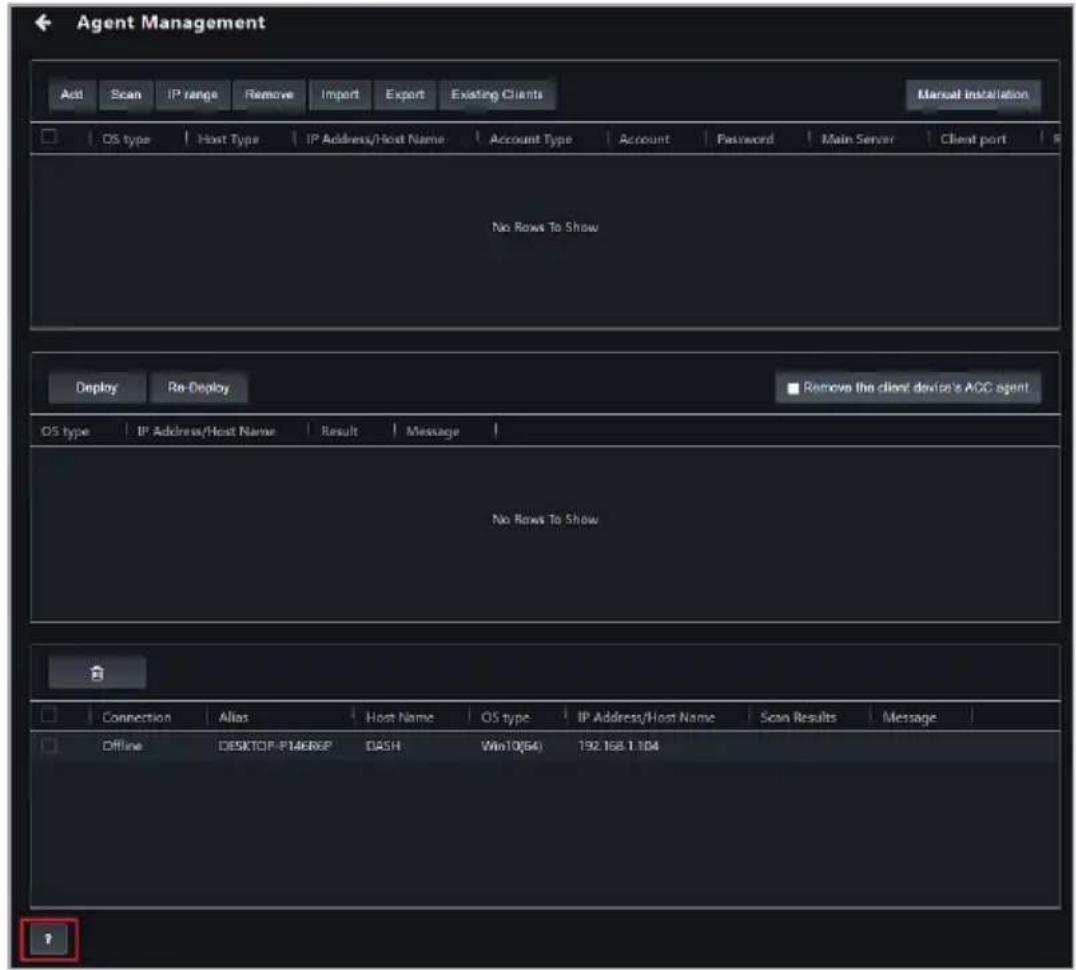Click deploy table IP Address/Host Name header
The width and height of the screenshot is (1076, 970).
pyautogui.click(x=207, y=431)
